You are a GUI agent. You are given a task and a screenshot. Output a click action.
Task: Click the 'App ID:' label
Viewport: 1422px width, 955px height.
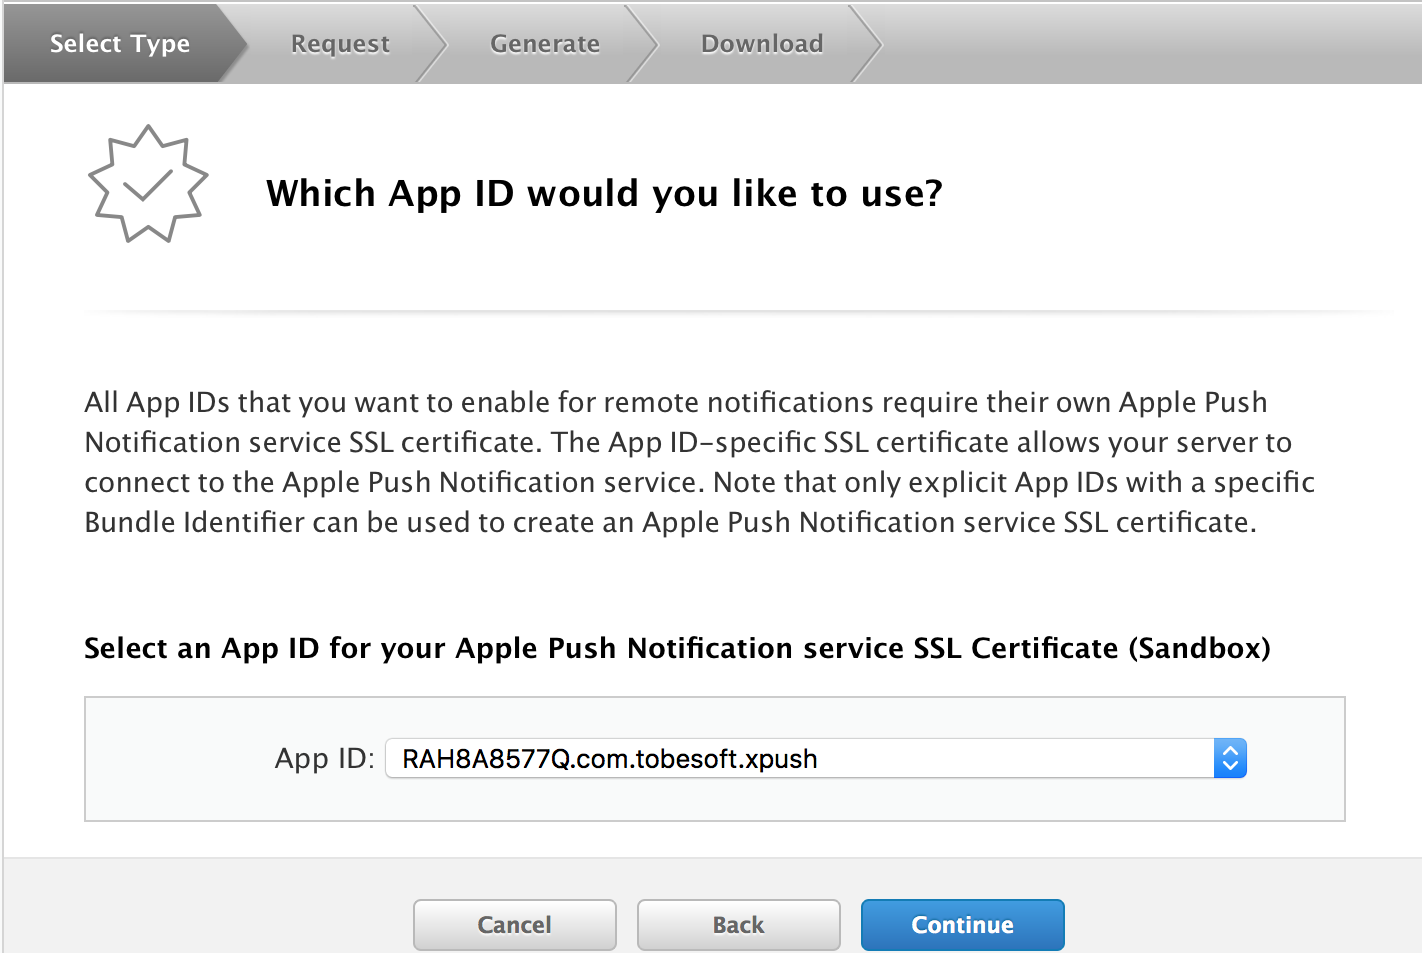324,758
